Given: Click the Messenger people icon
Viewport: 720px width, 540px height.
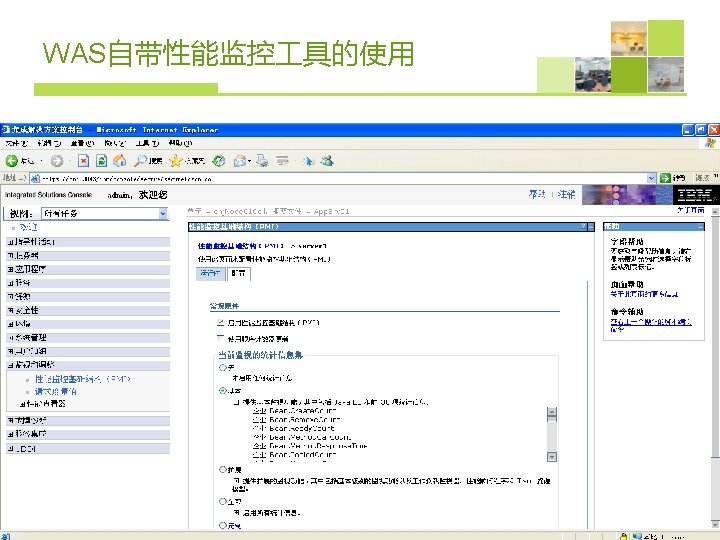Looking at the screenshot, I should [327, 161].
